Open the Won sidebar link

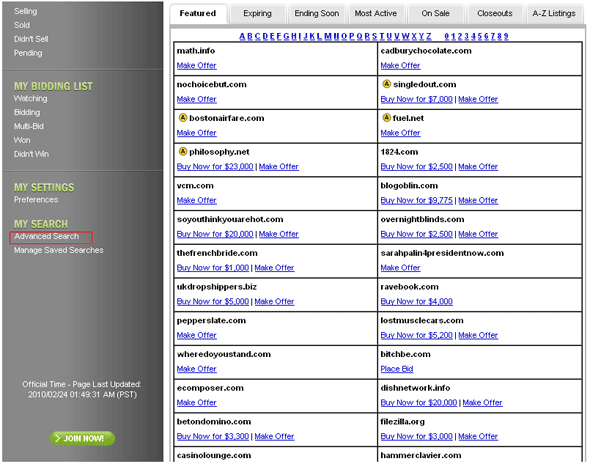(22, 140)
